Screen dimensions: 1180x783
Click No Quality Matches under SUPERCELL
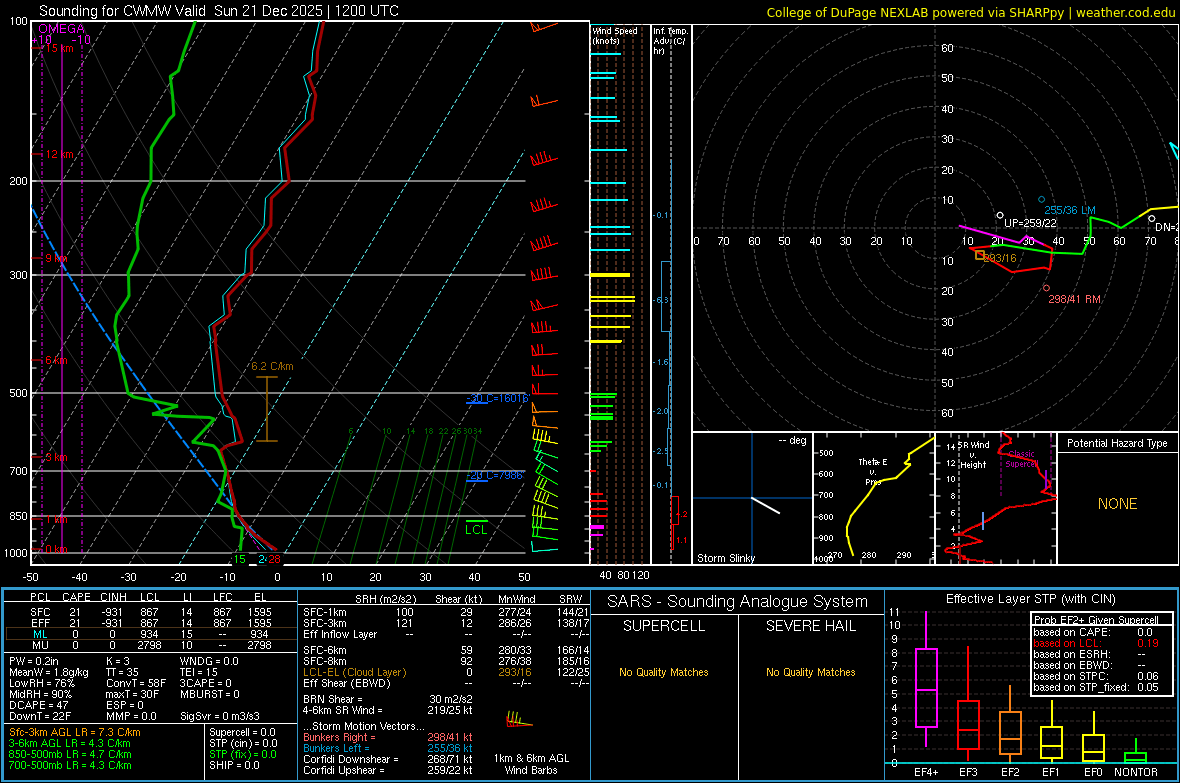pyautogui.click(x=664, y=672)
